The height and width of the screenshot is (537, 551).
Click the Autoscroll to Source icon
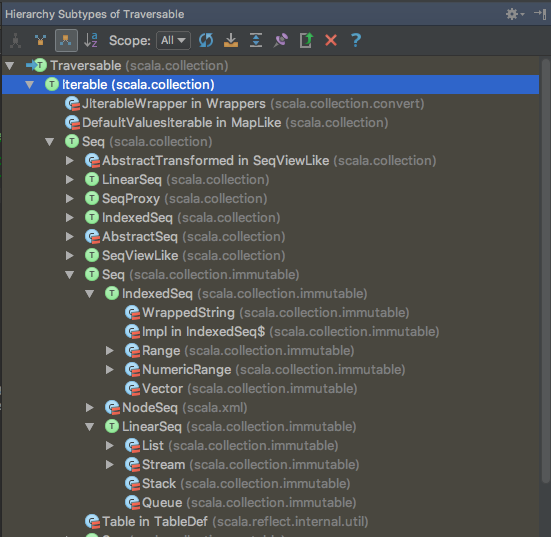click(231, 40)
